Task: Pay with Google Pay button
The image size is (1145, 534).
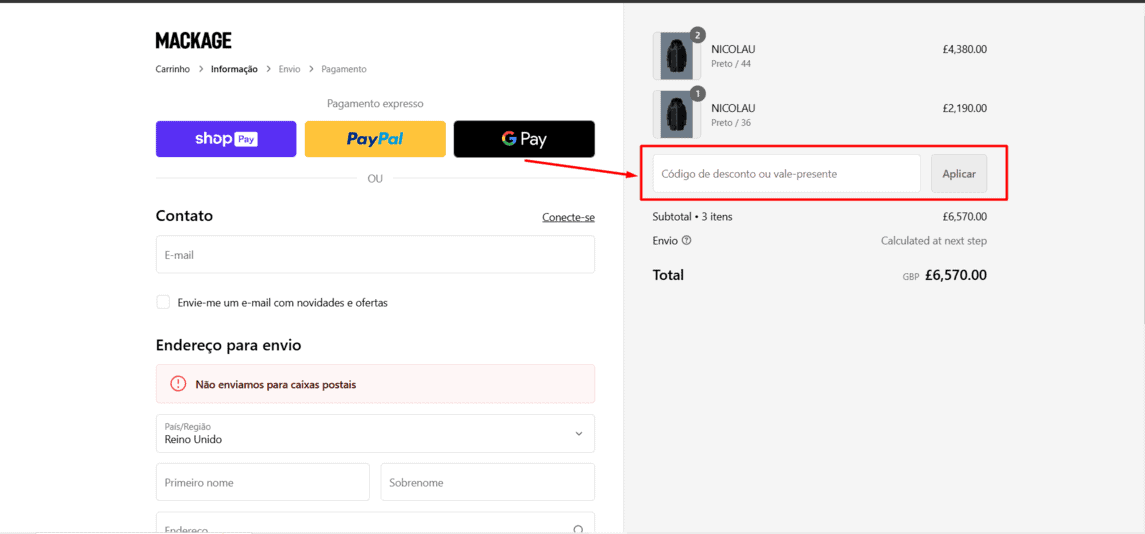Action: coord(524,139)
